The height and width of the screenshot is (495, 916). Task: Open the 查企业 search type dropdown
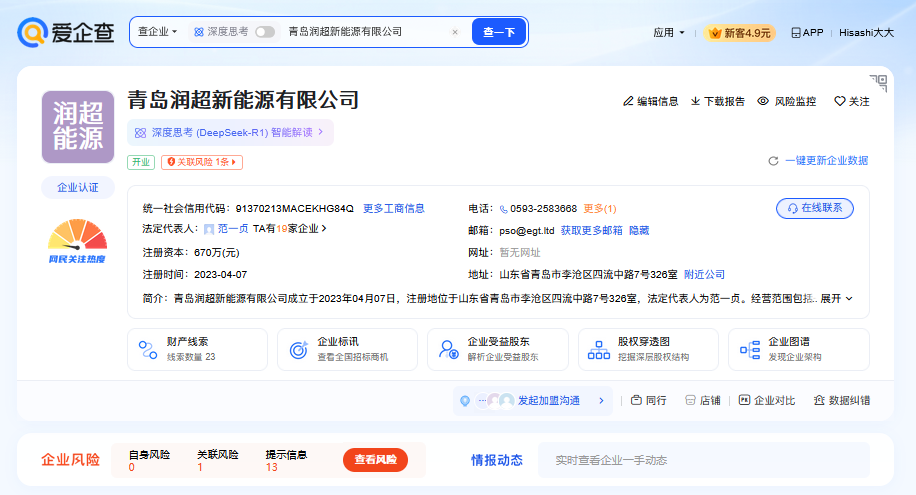[x=157, y=32]
